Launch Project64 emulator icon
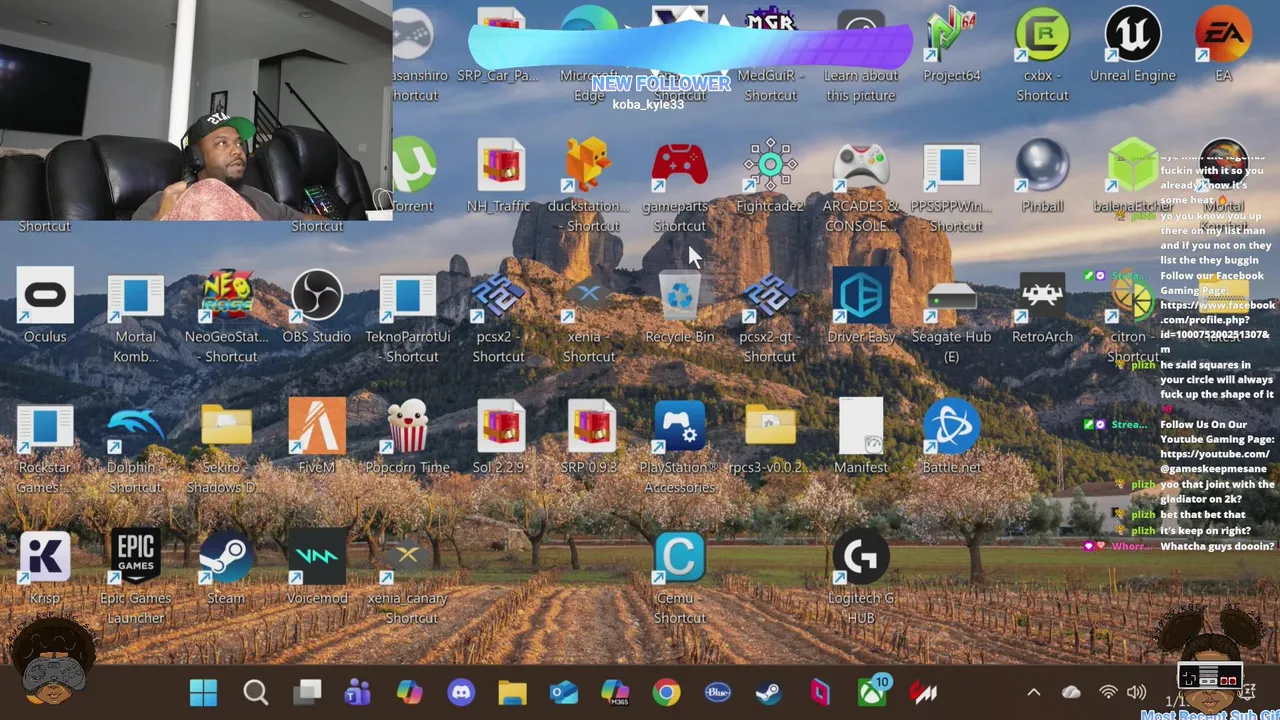 [951, 35]
